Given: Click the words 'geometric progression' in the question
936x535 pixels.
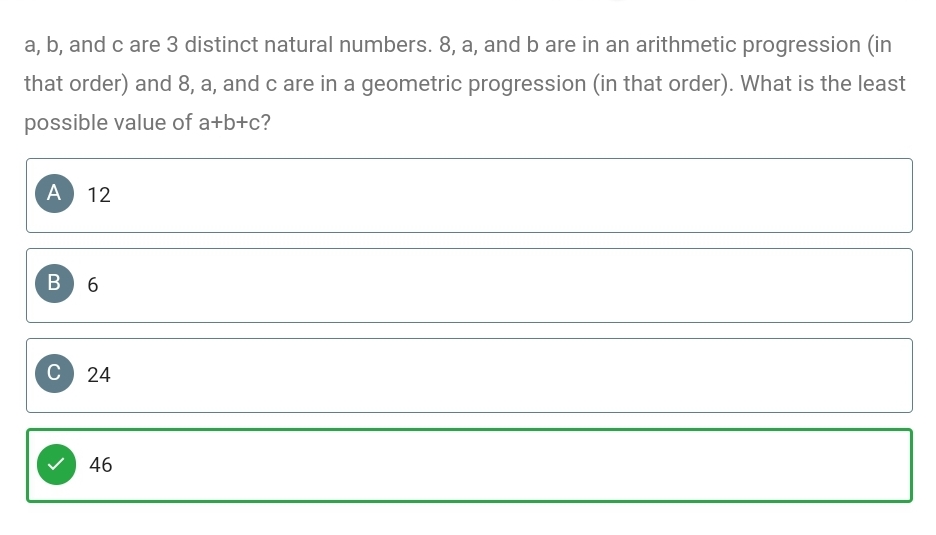Looking at the screenshot, I should (474, 84).
